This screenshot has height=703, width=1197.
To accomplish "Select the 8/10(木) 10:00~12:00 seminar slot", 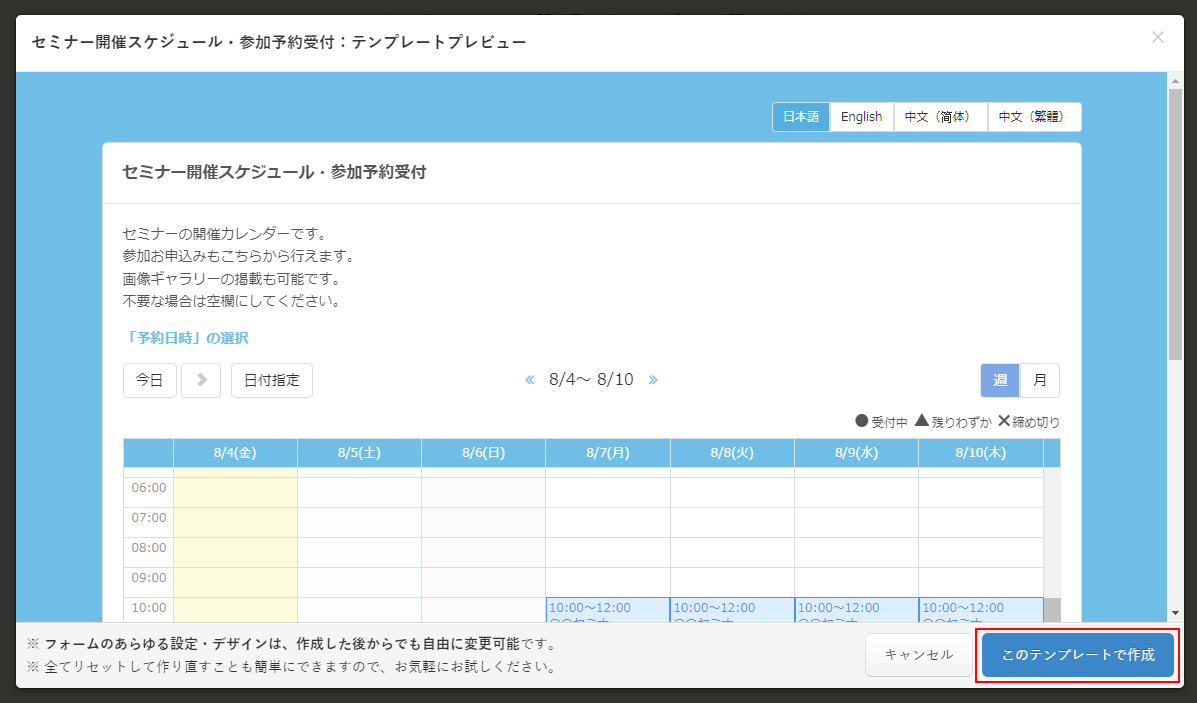I will pos(980,609).
